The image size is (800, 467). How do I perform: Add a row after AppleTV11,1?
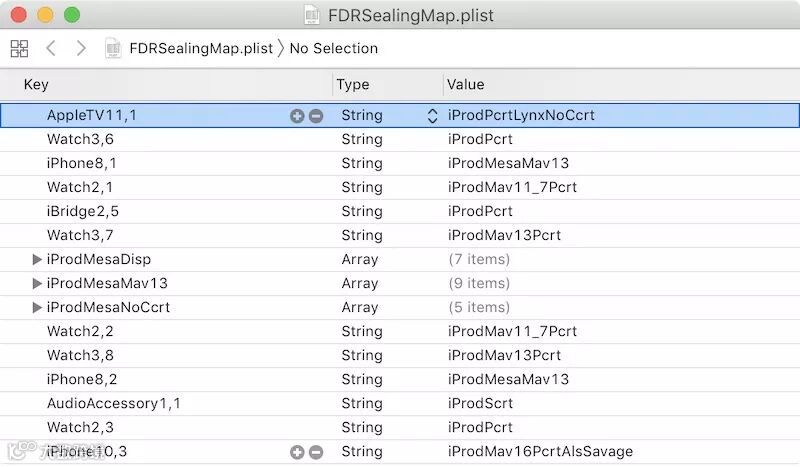297,116
